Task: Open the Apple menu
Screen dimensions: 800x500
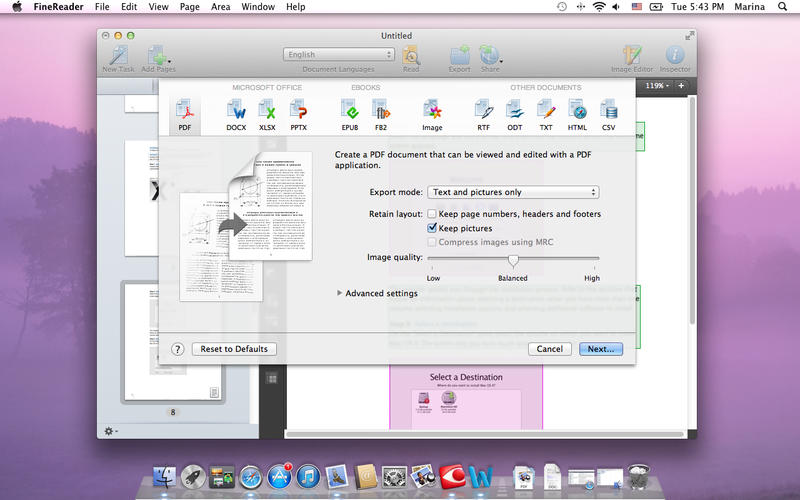Action: coord(17,7)
